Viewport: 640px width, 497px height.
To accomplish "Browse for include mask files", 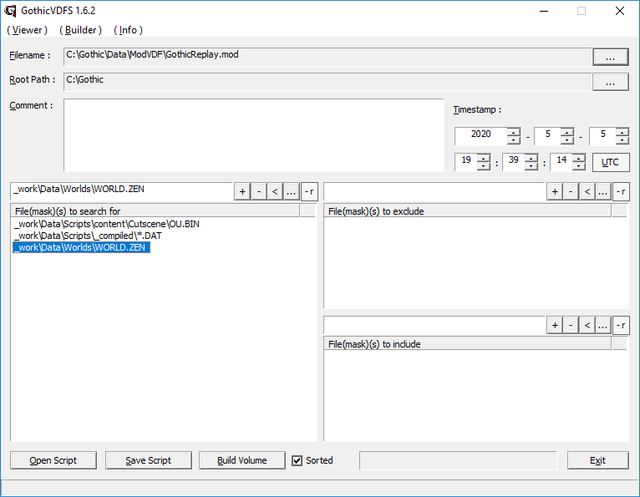I will click(x=603, y=325).
